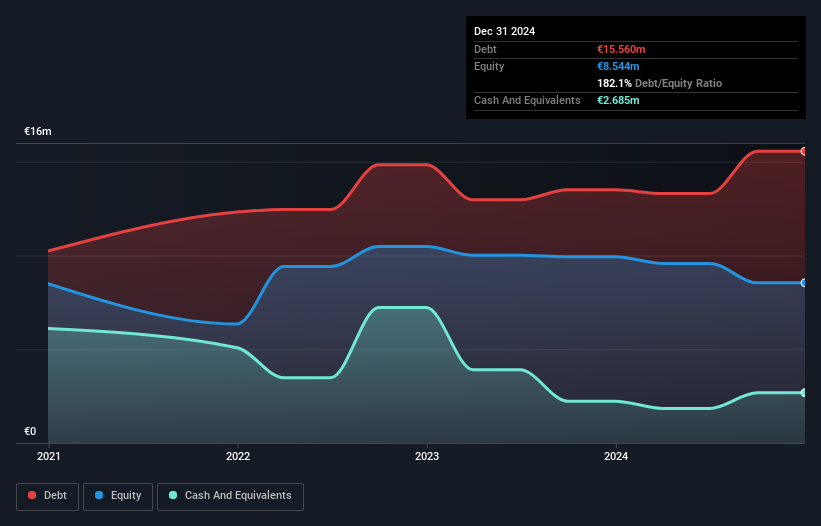Image resolution: width=821 pixels, height=526 pixels.
Task: Click the Debt label in tooltip
Action: tap(485, 49)
